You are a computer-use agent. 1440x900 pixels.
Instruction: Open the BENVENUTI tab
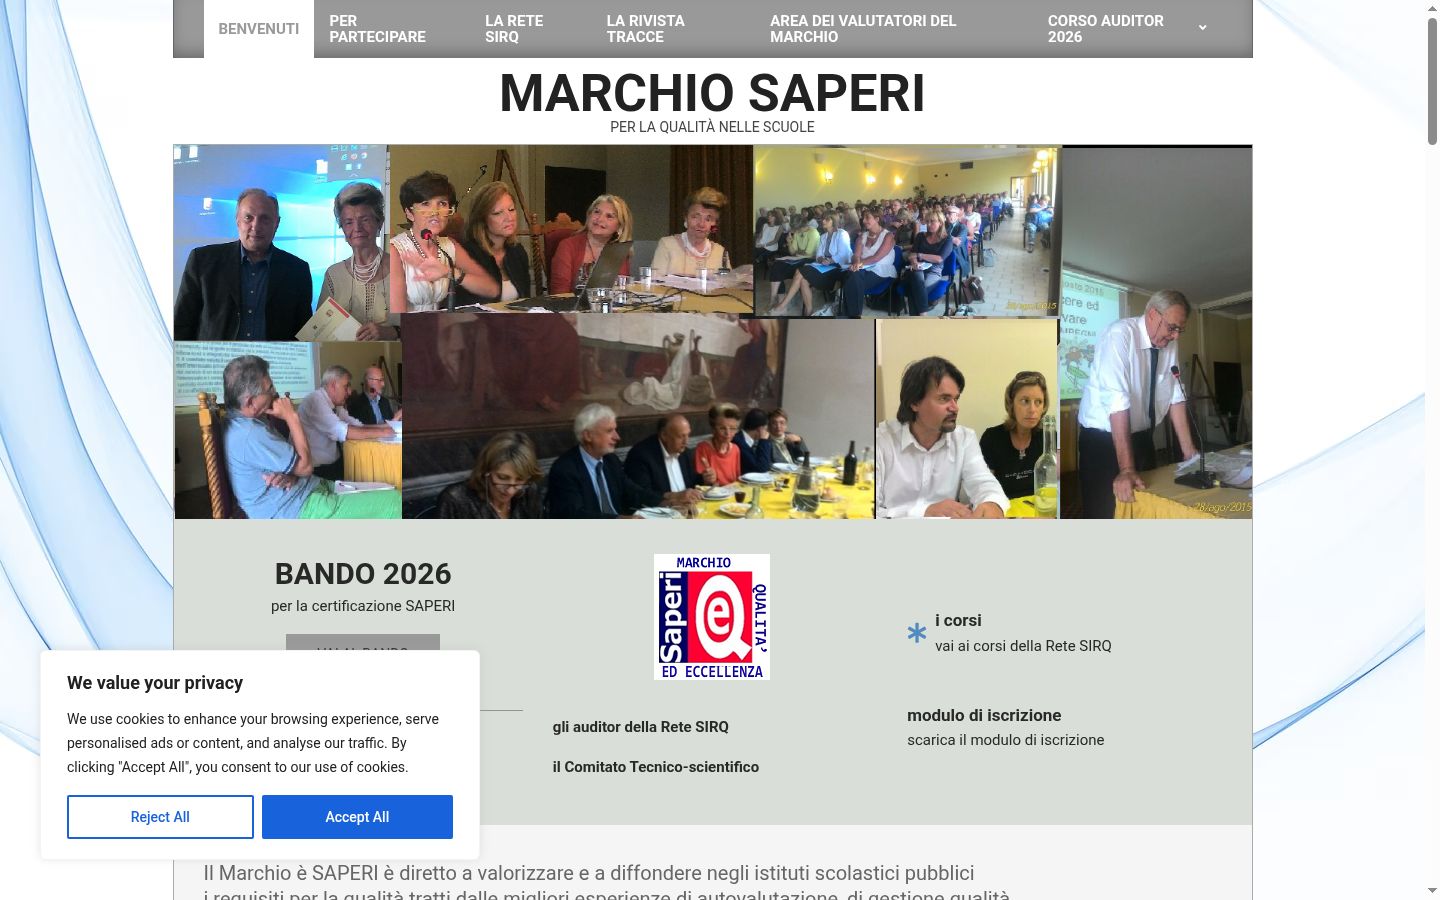259,29
